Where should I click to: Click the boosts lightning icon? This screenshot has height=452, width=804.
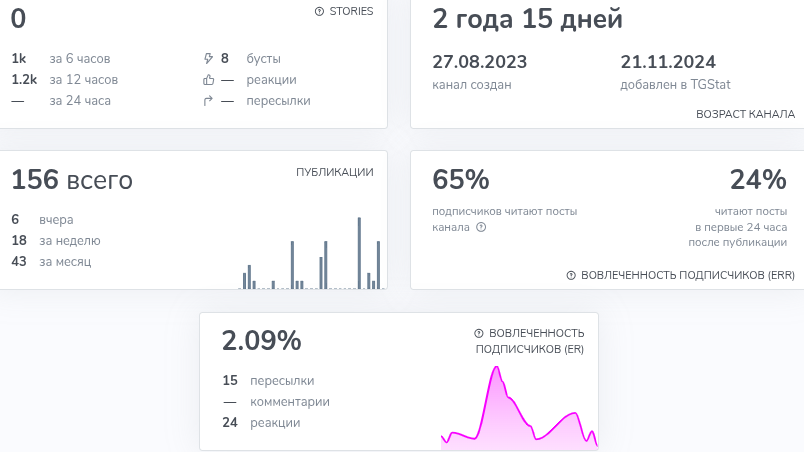[x=208, y=58]
